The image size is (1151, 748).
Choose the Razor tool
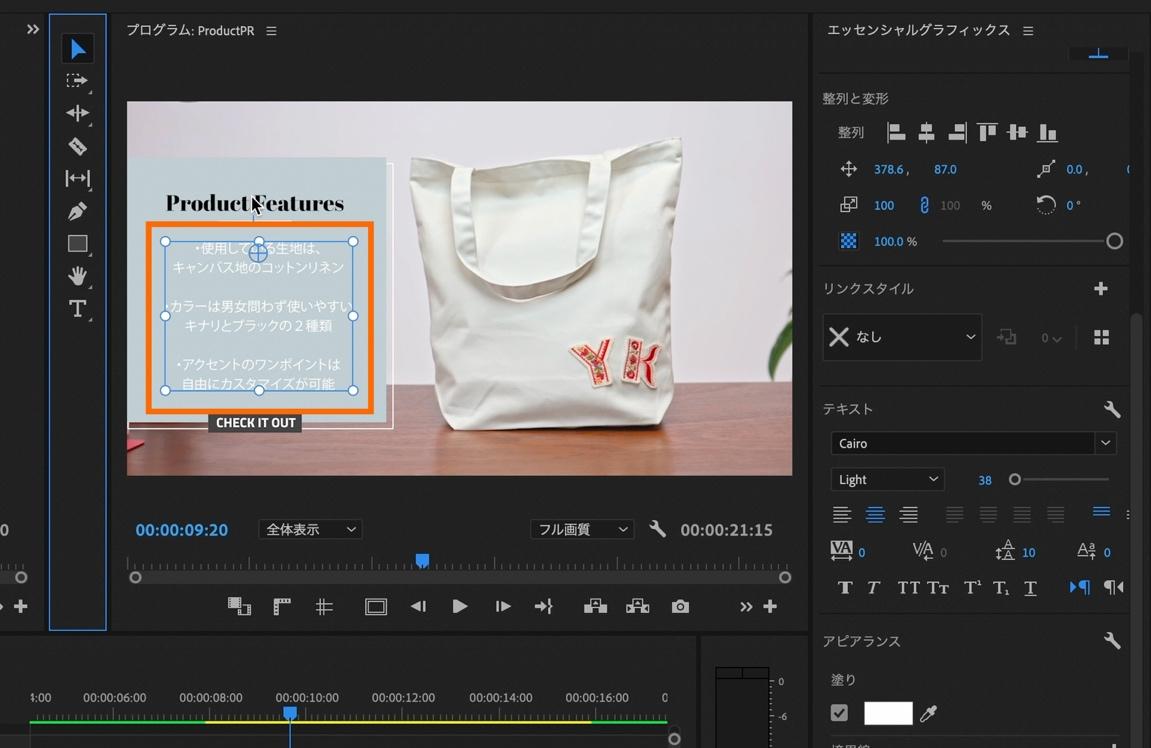[77, 146]
